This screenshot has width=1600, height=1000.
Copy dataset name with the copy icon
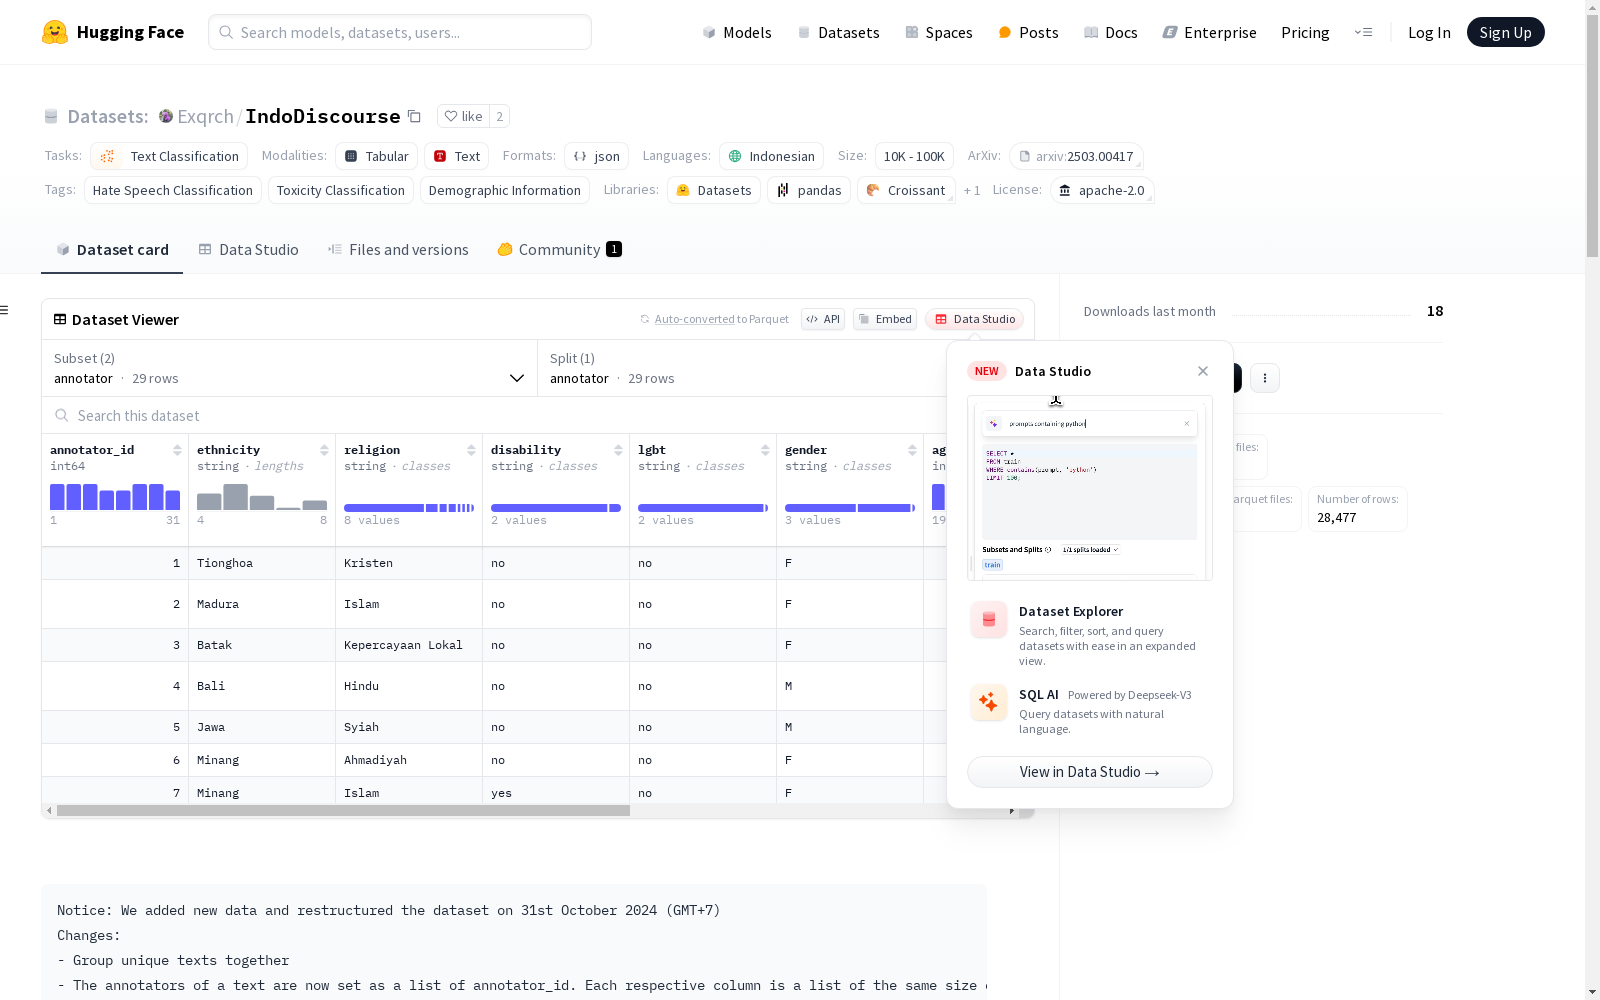click(414, 116)
